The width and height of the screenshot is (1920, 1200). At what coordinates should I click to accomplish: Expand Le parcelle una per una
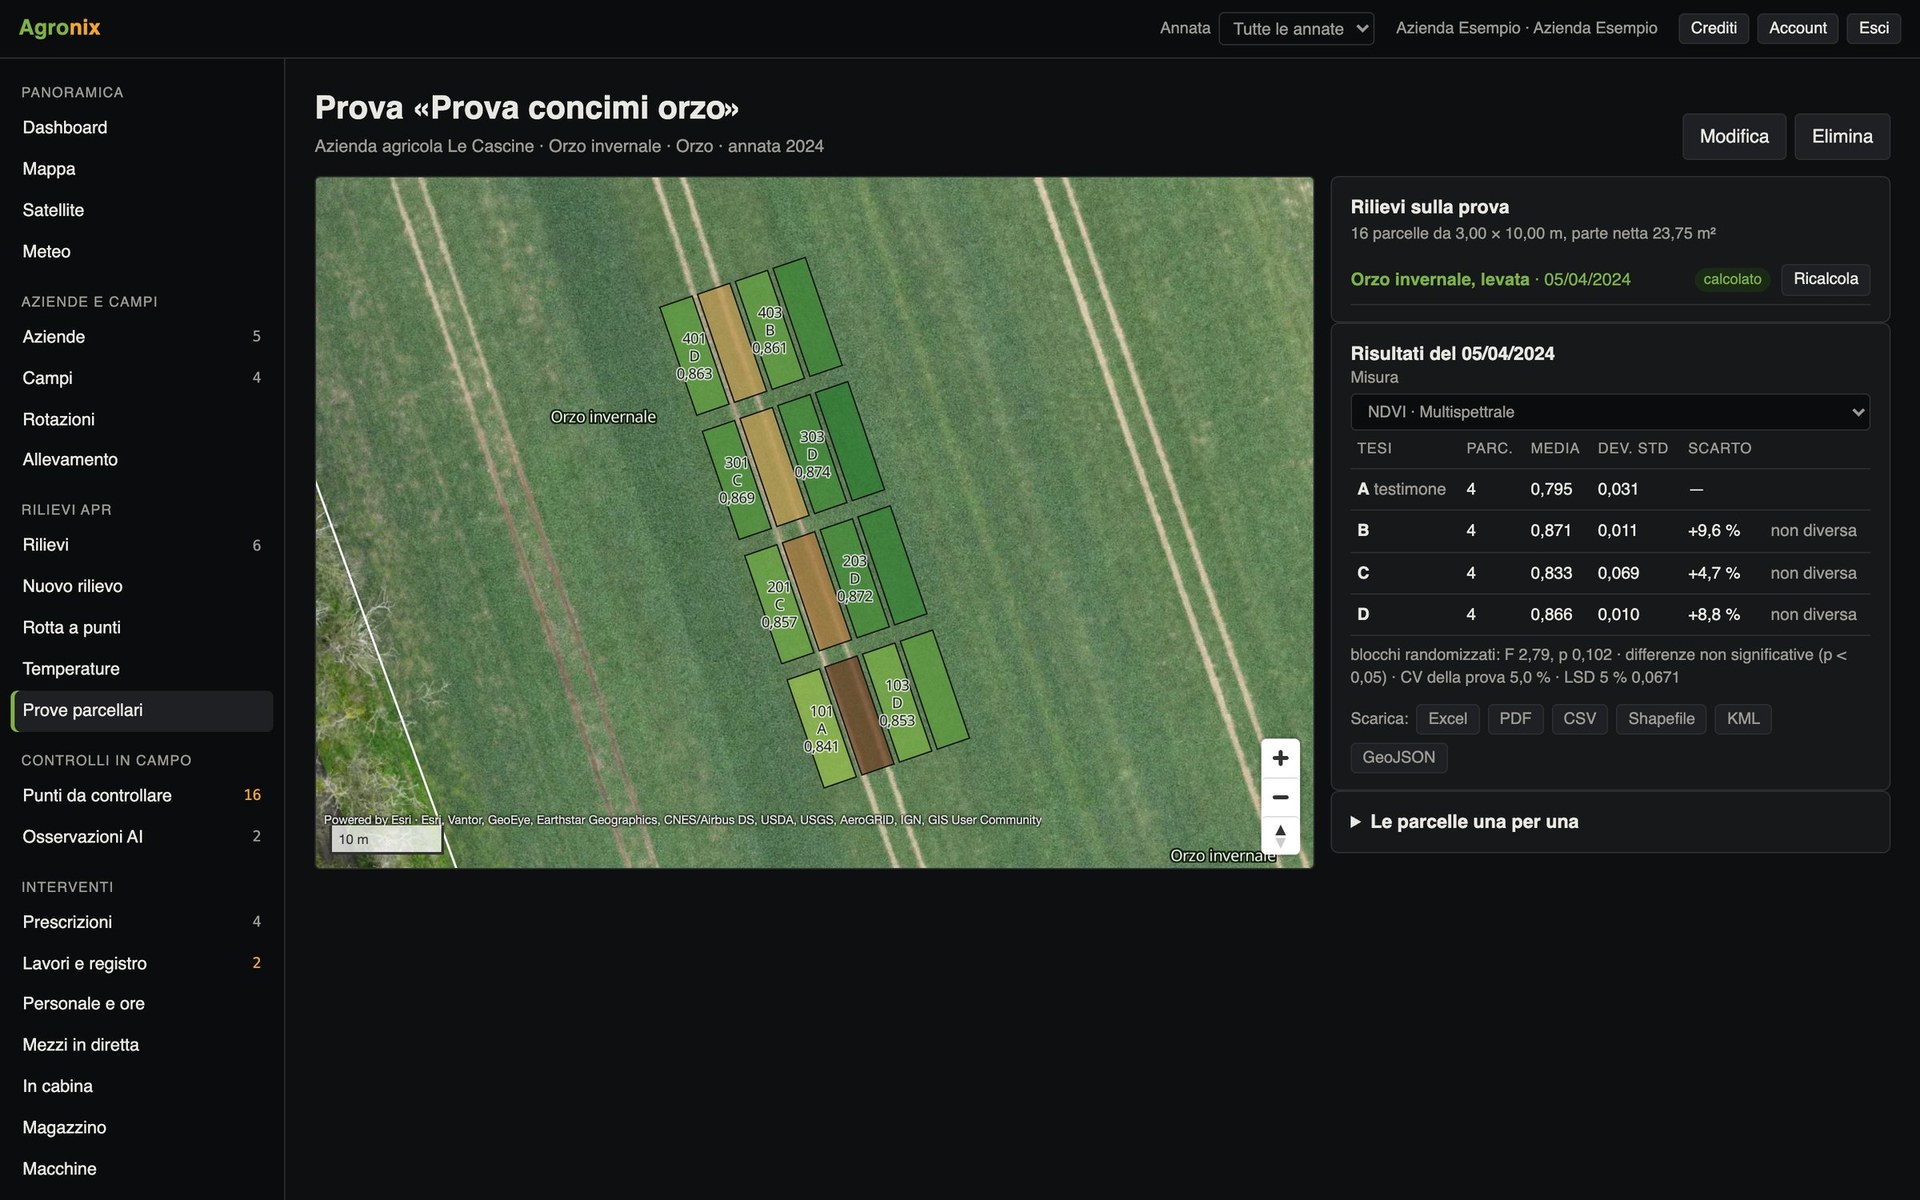(1474, 822)
